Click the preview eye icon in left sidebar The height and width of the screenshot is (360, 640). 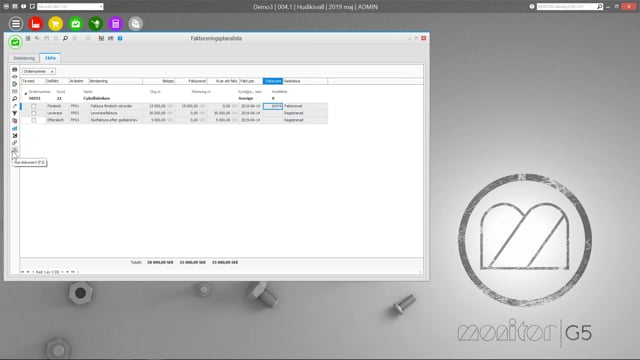(x=15, y=77)
